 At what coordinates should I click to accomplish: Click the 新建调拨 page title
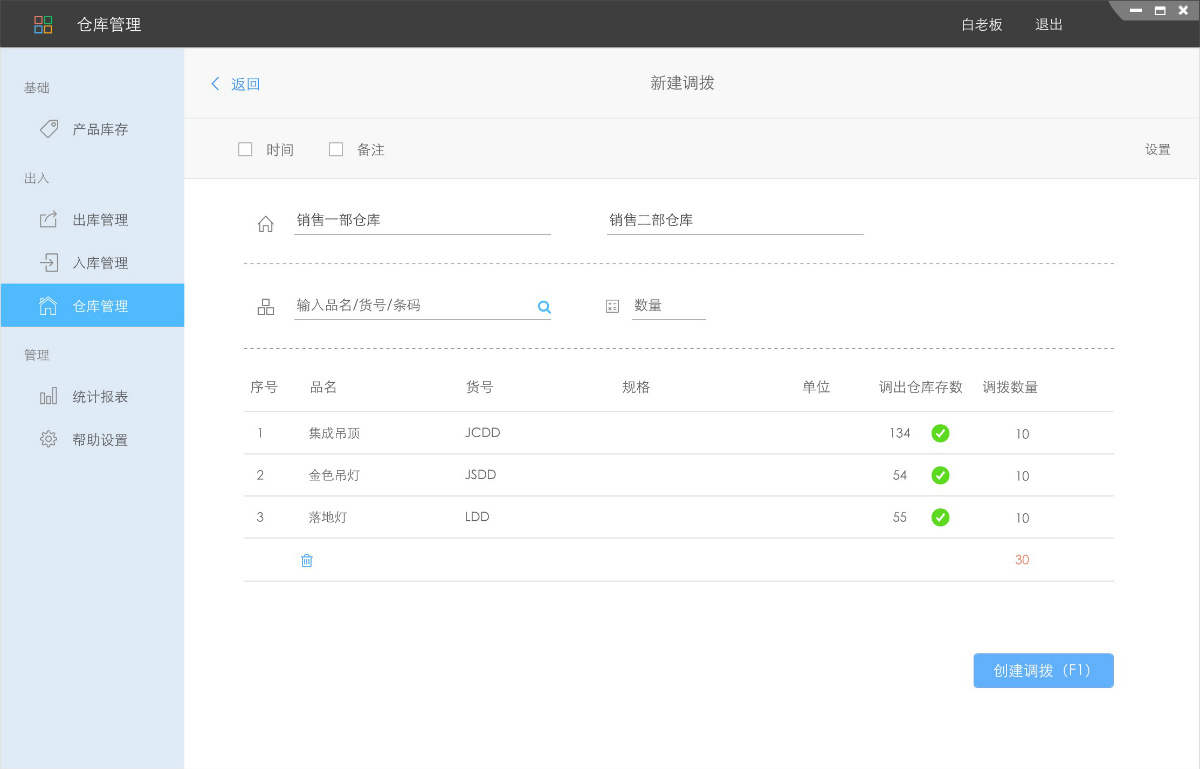(x=682, y=84)
